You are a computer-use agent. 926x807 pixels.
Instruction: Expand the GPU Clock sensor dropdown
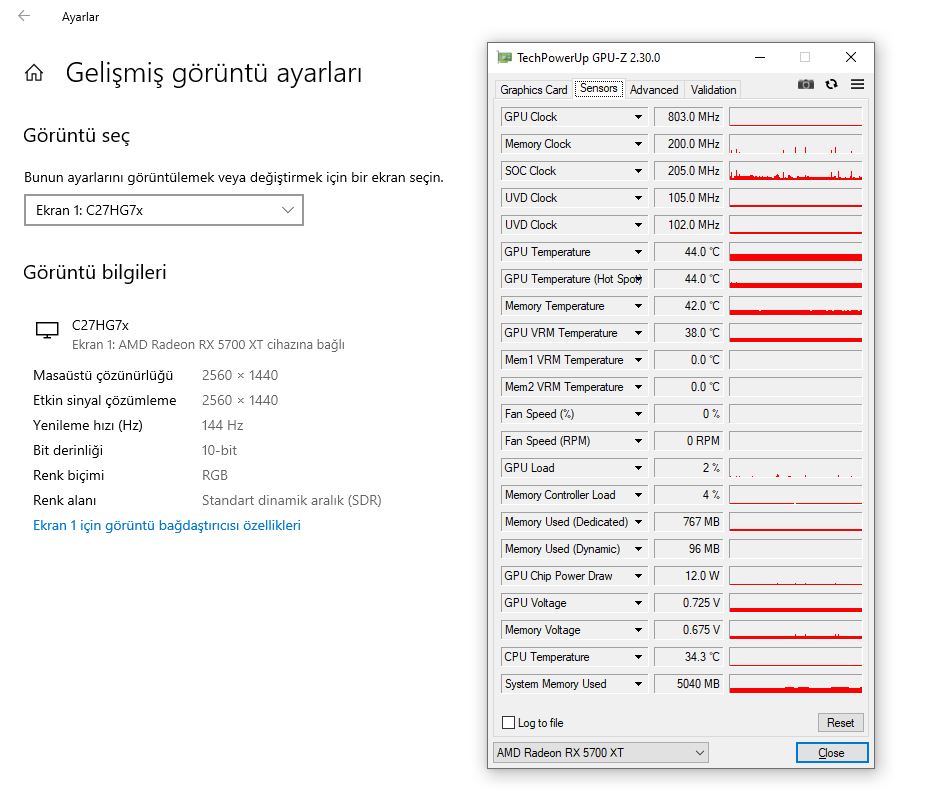click(638, 117)
